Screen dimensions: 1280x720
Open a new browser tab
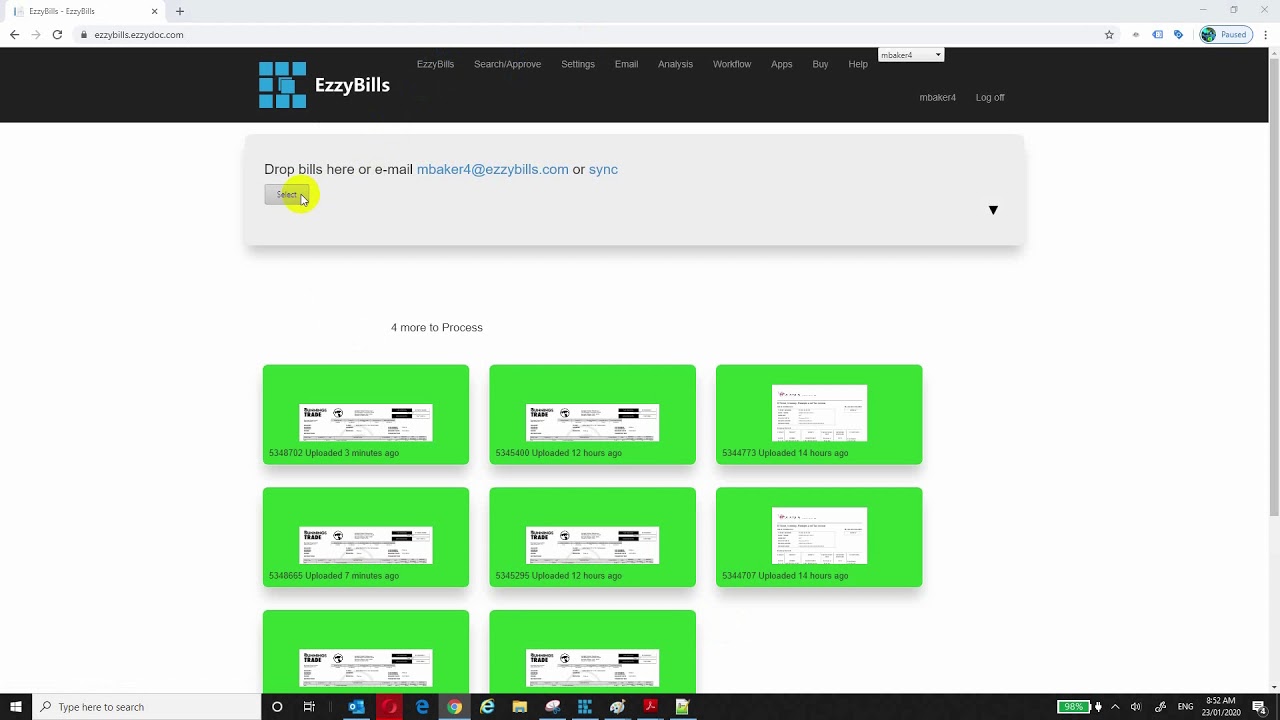[180, 11]
